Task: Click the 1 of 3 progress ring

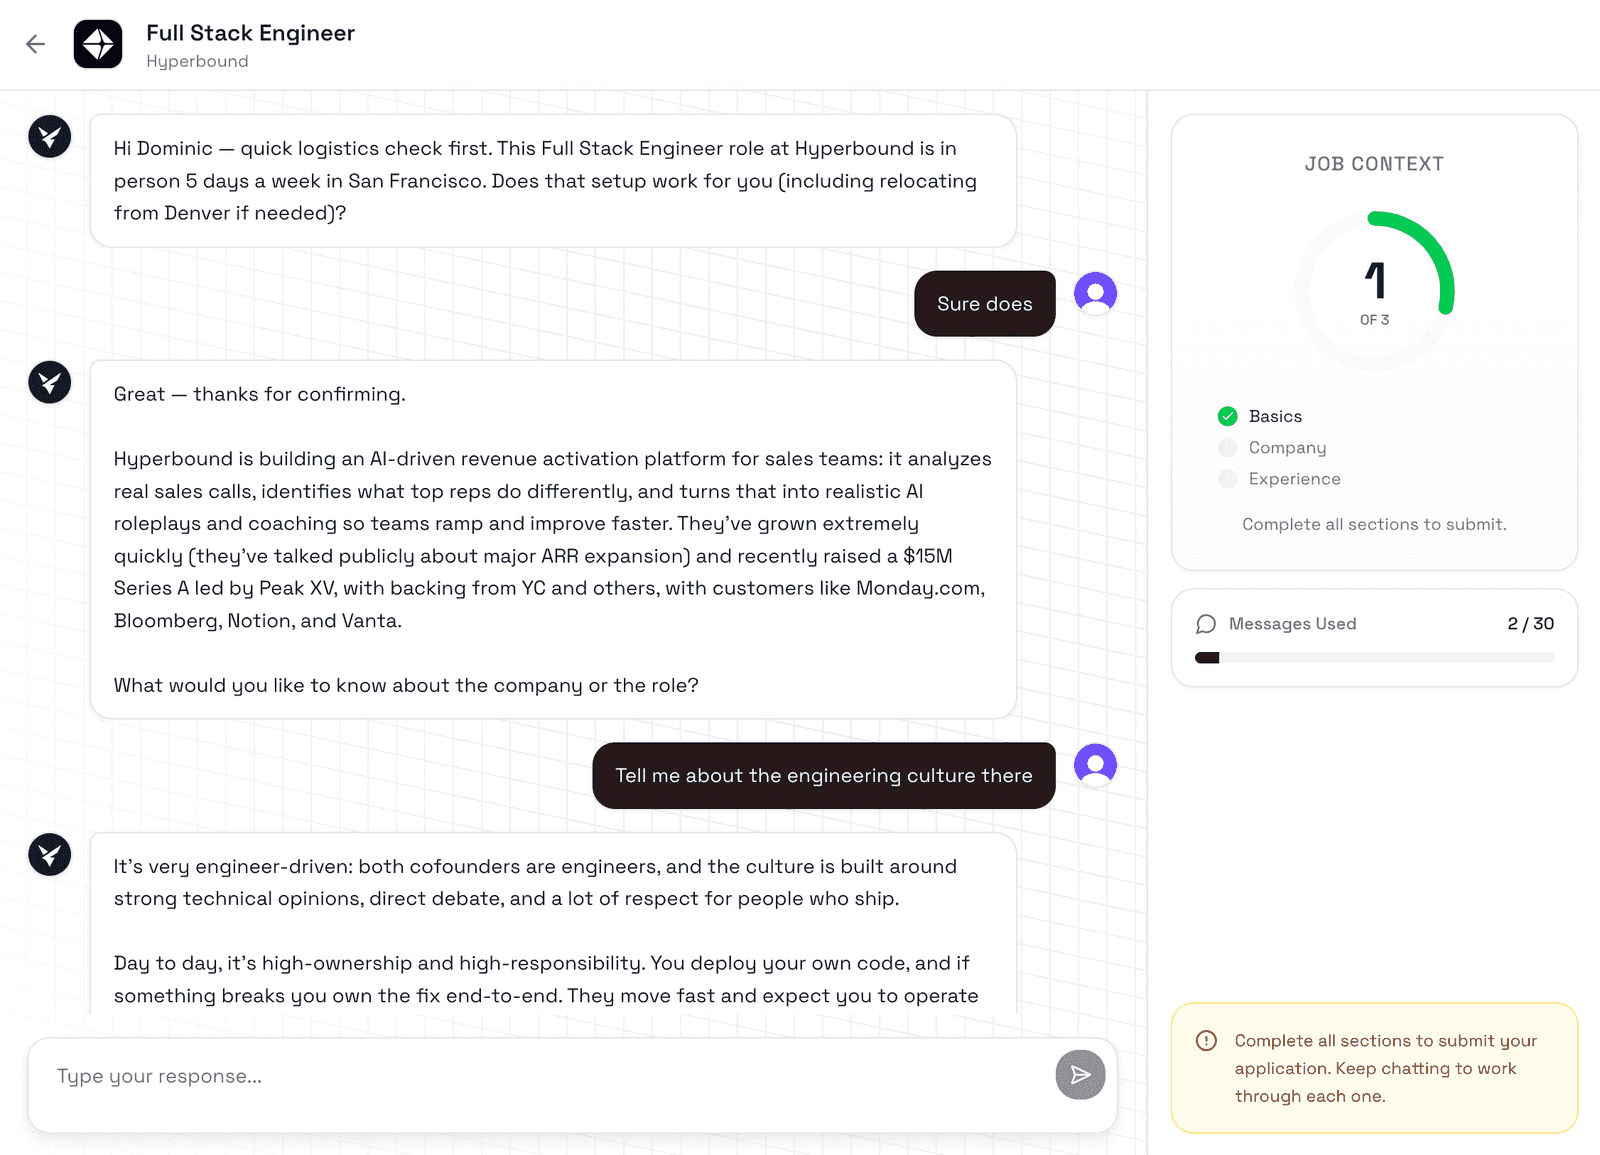Action: (1375, 290)
